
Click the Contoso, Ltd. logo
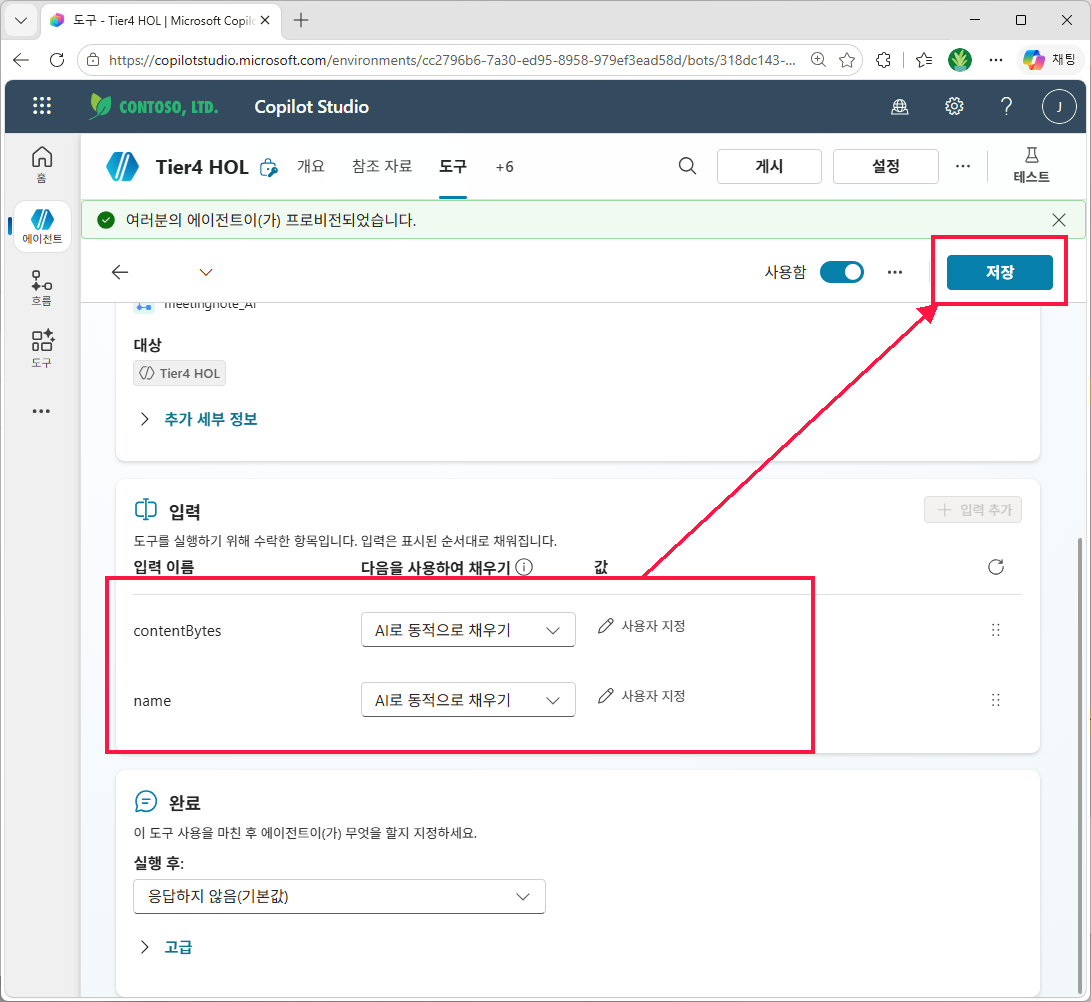[x=153, y=106]
